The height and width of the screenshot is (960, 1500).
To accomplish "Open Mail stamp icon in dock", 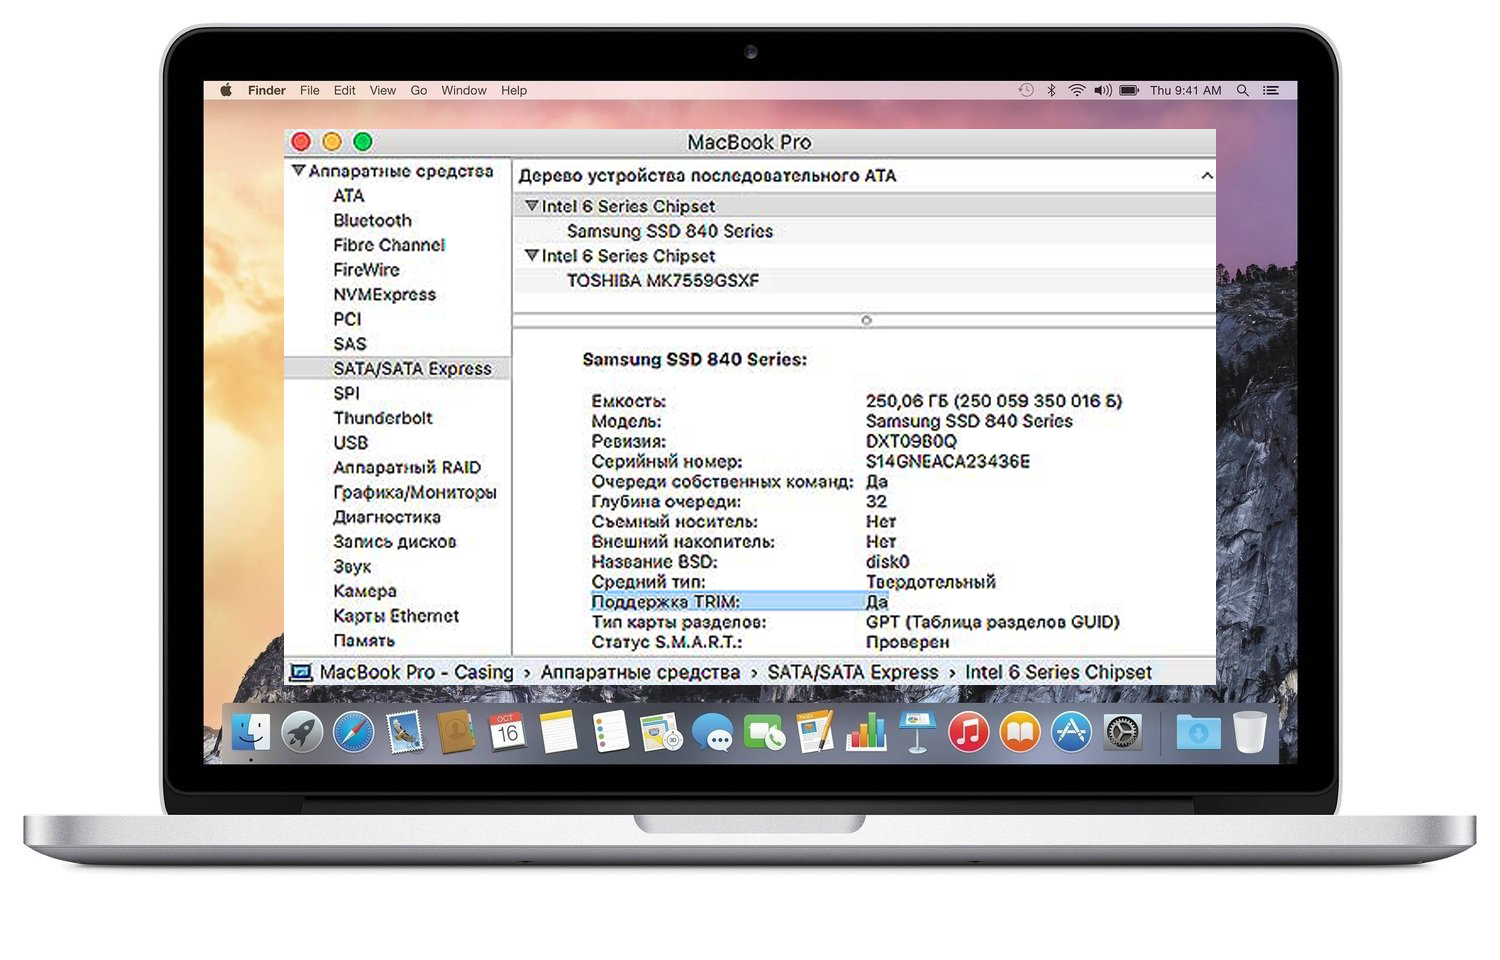I will point(405,733).
